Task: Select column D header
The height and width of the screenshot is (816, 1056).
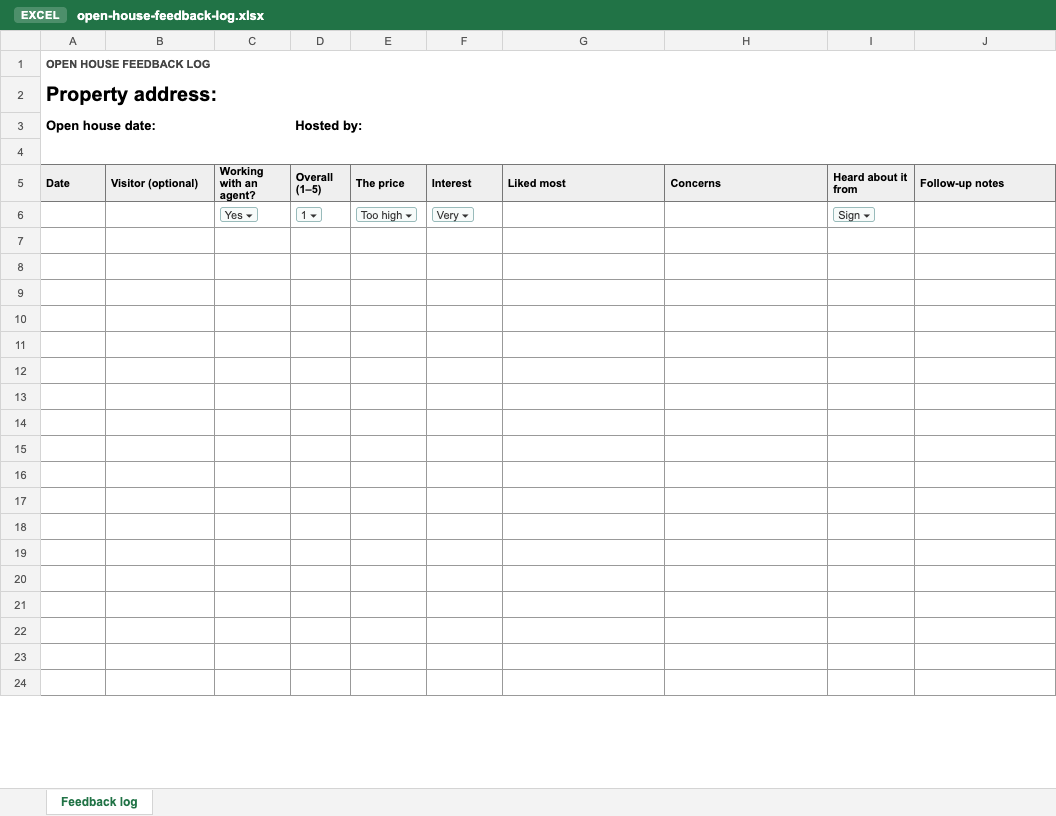Action: 320,41
